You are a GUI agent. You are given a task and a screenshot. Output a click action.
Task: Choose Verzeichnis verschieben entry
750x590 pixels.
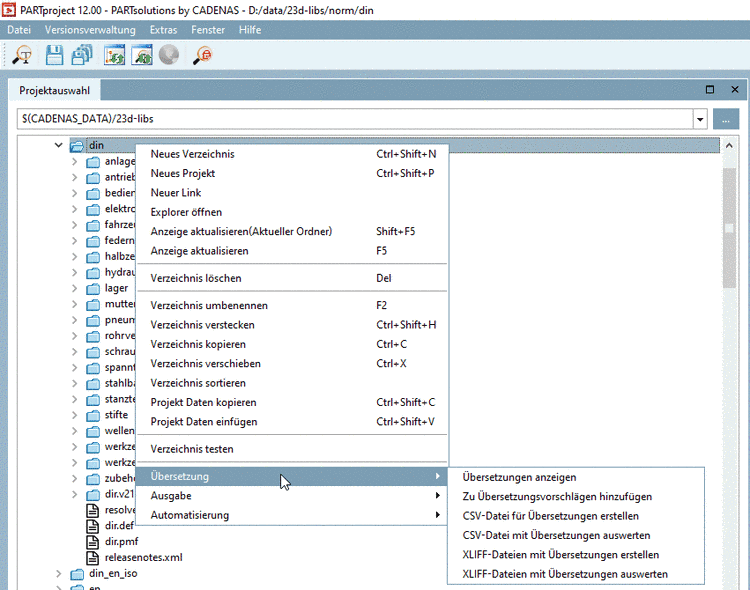click(x=292, y=364)
